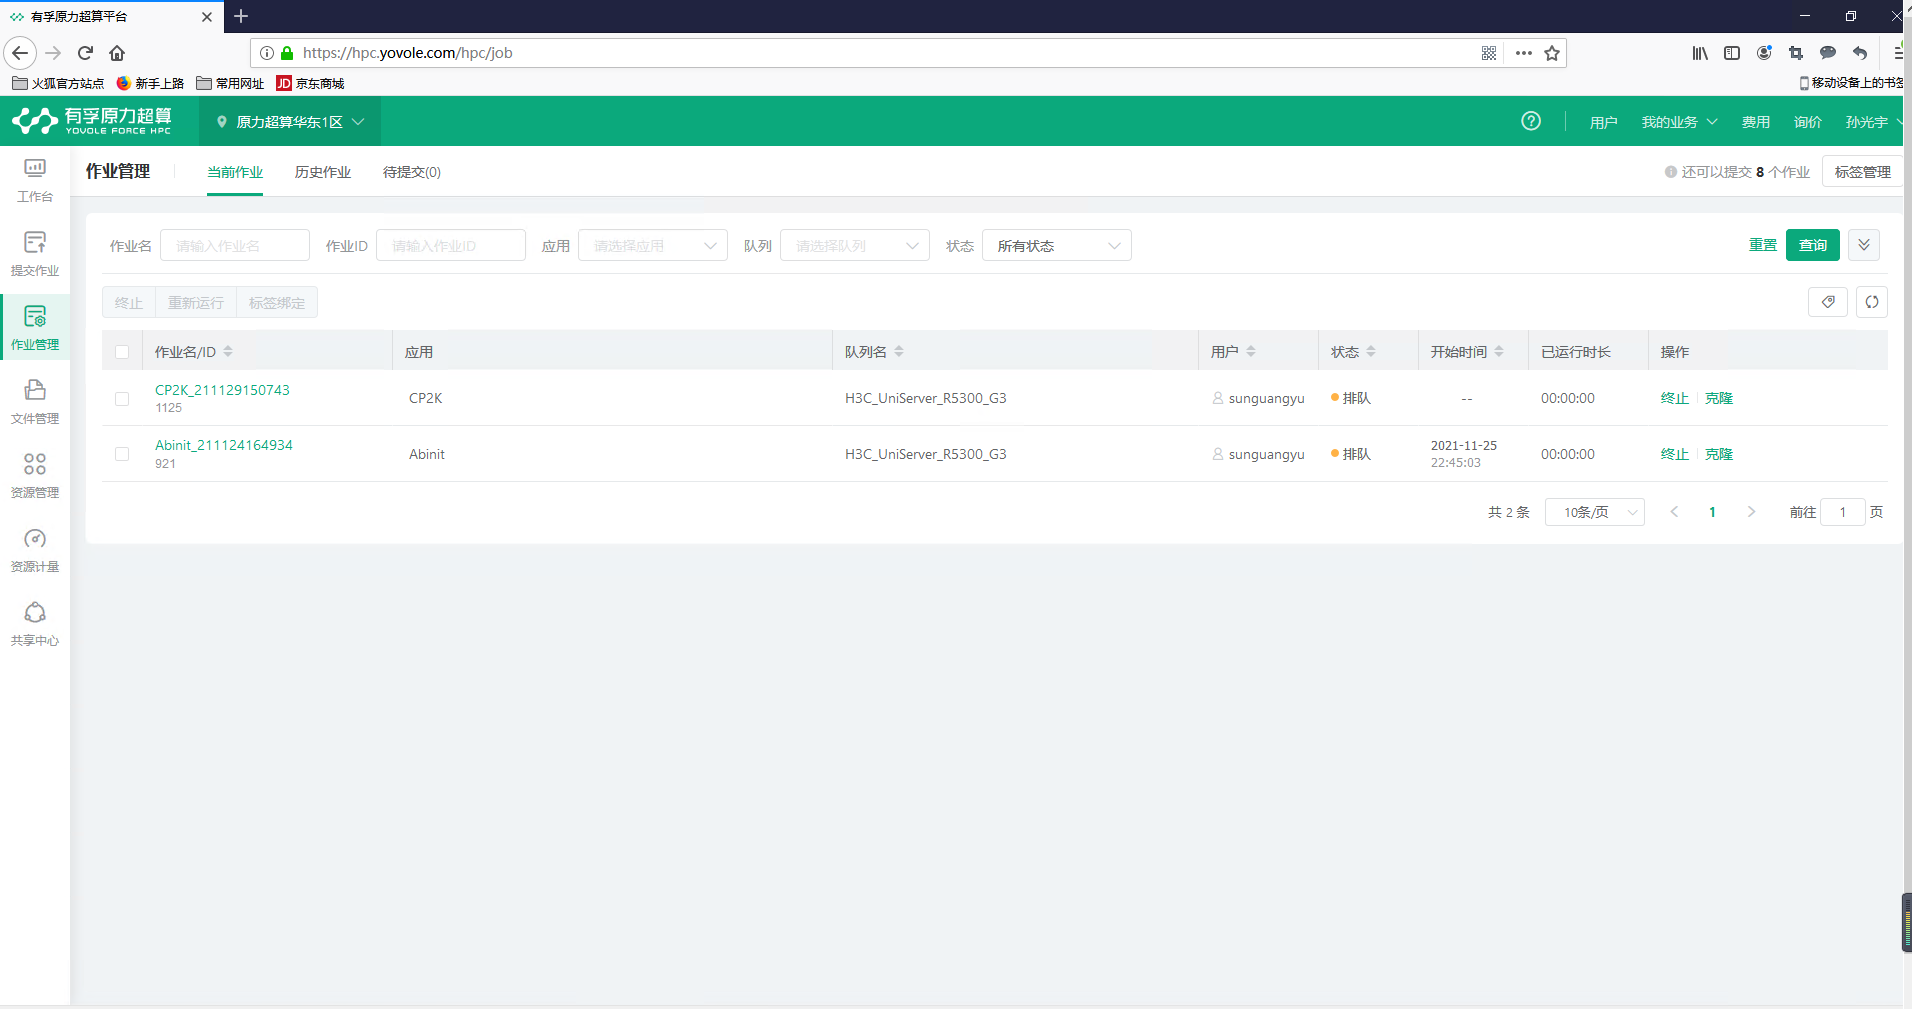The width and height of the screenshot is (1912, 1009).
Task: Sort by 作业名/ID column arrows
Action: click(228, 351)
